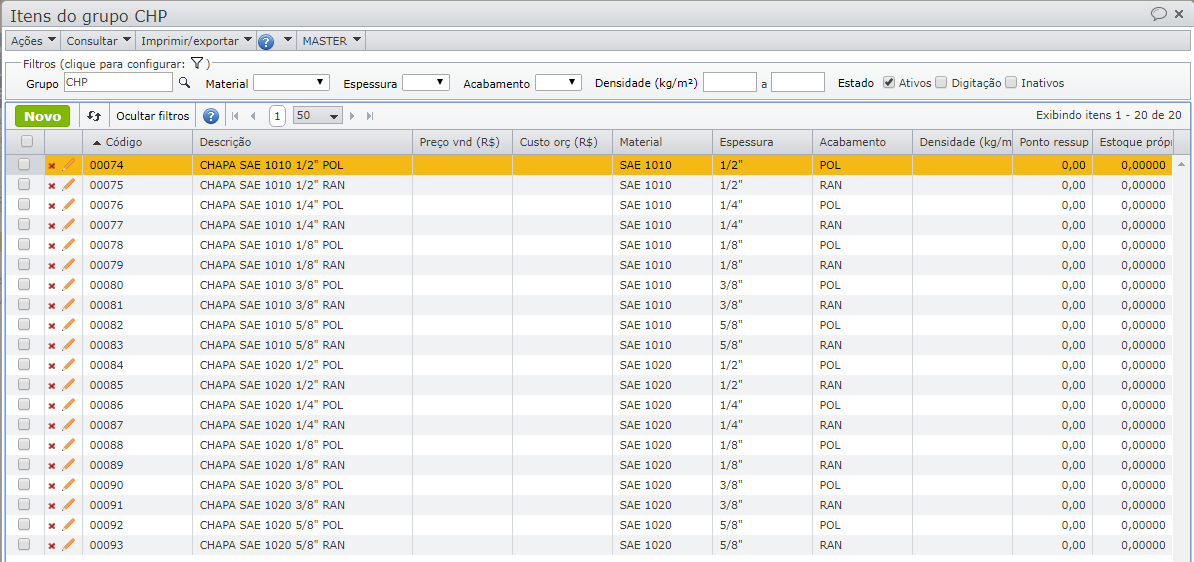Click the blue help icon beside Ocultar filtros

pos(210,116)
